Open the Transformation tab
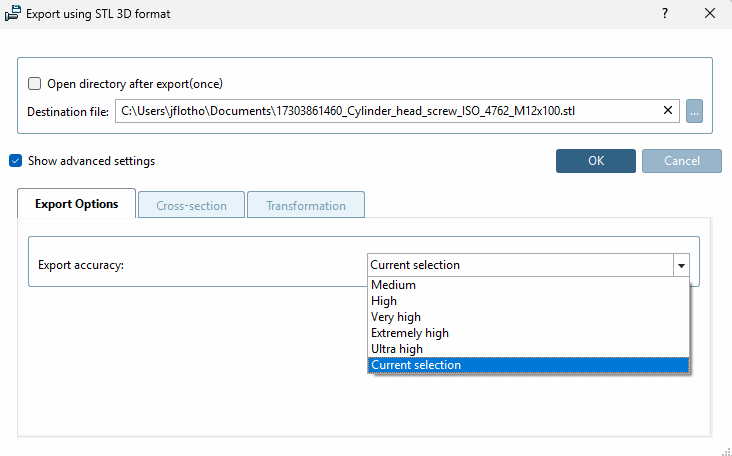 (x=305, y=205)
